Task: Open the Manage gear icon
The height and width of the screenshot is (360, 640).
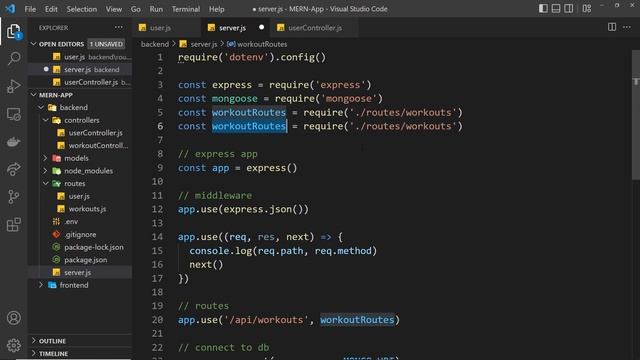Action: click(x=13, y=345)
